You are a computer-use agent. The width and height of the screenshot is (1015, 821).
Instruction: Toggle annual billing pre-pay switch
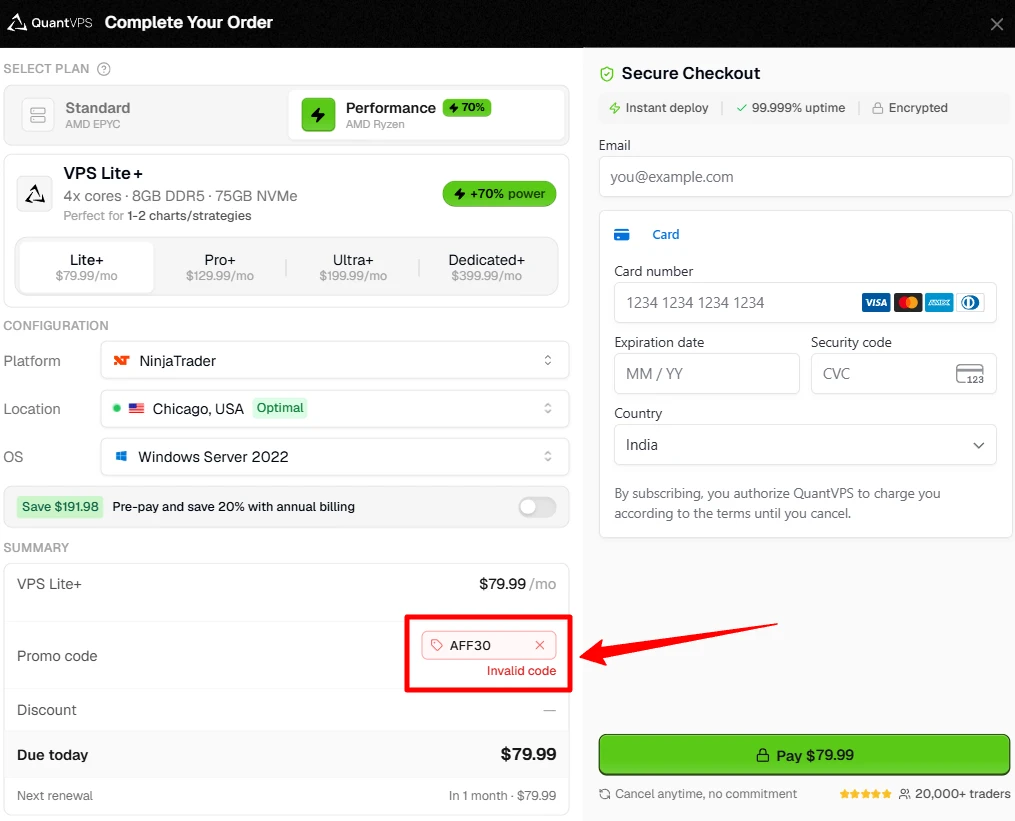tap(537, 507)
